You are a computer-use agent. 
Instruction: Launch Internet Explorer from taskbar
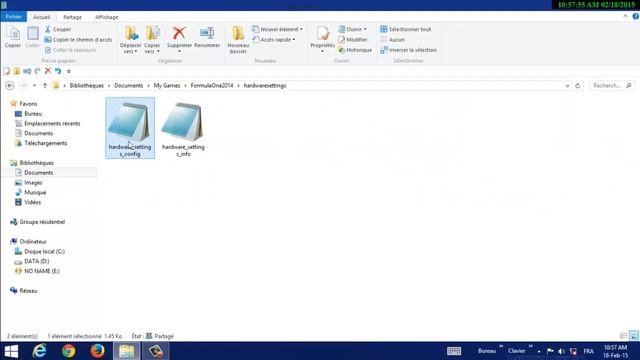pyautogui.click(x=40, y=351)
